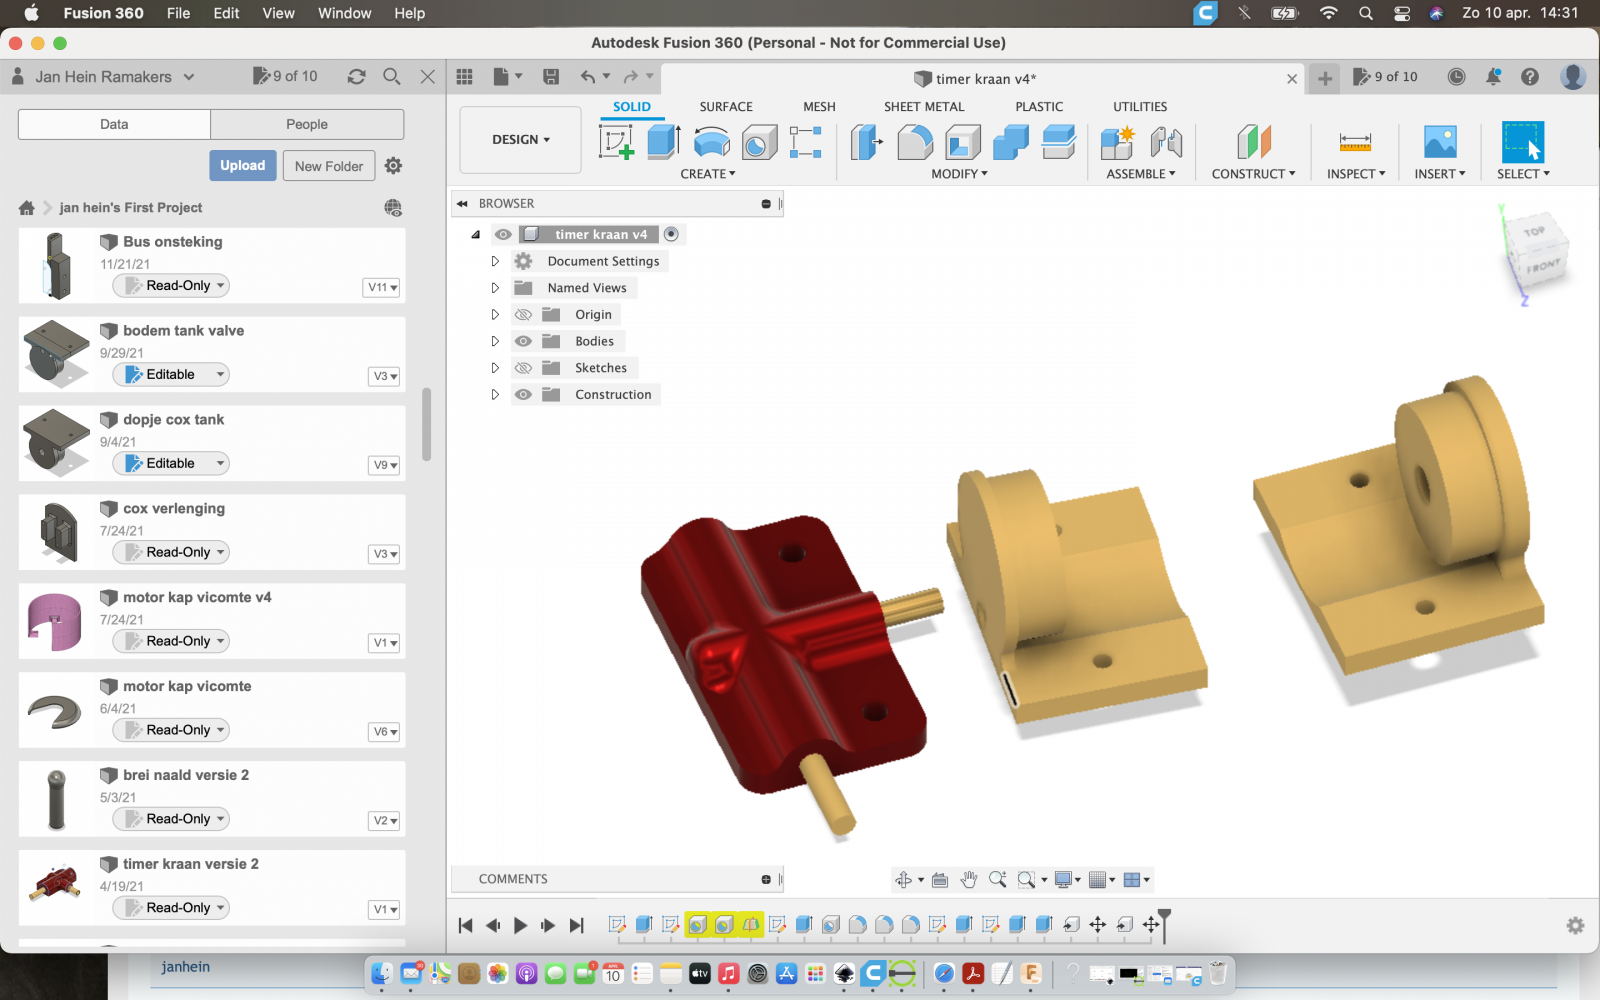Image resolution: width=1600 pixels, height=1000 pixels.
Task: Switch to the SURFACE tab
Action: pyautogui.click(x=726, y=107)
